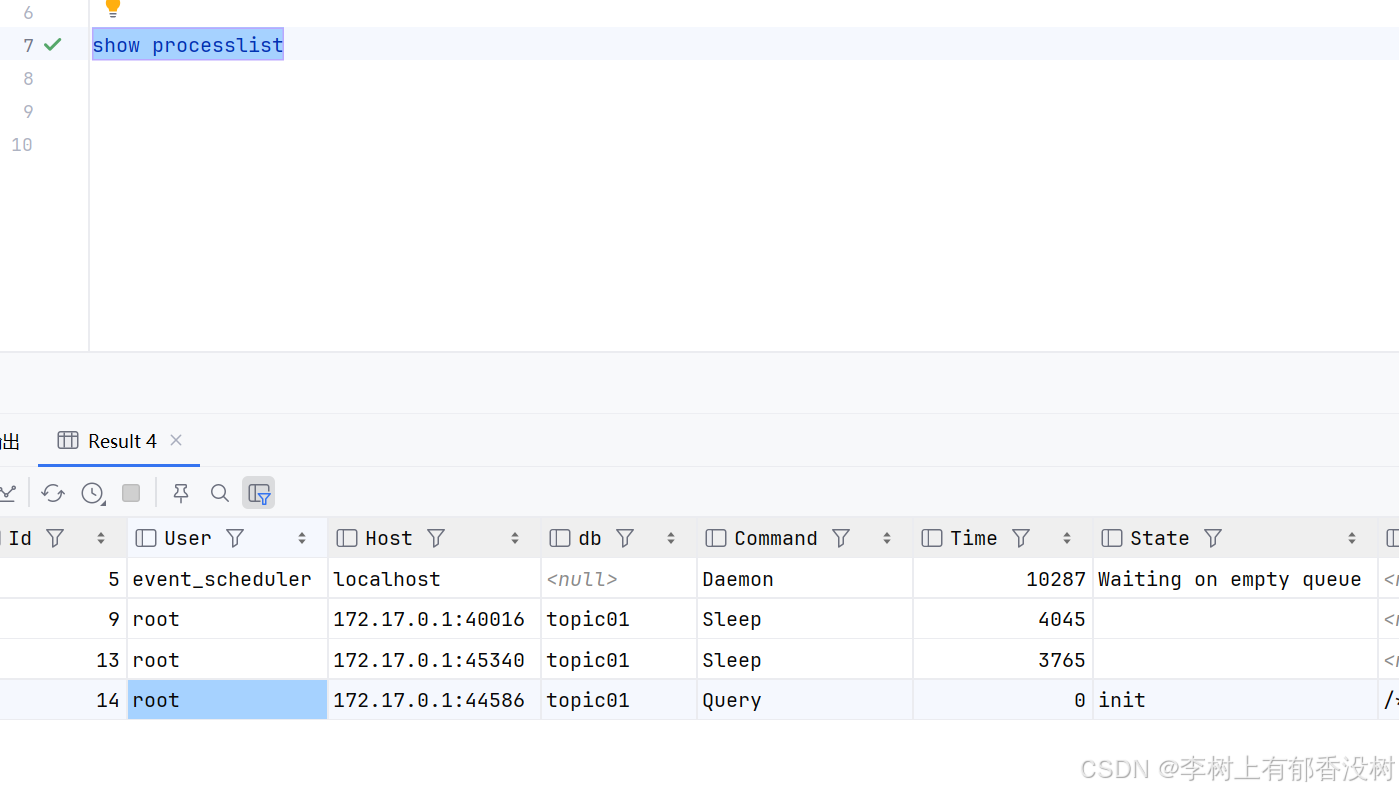Select the host cell 172.17.0.1:44586
The height and width of the screenshot is (792, 1399).
click(434, 700)
